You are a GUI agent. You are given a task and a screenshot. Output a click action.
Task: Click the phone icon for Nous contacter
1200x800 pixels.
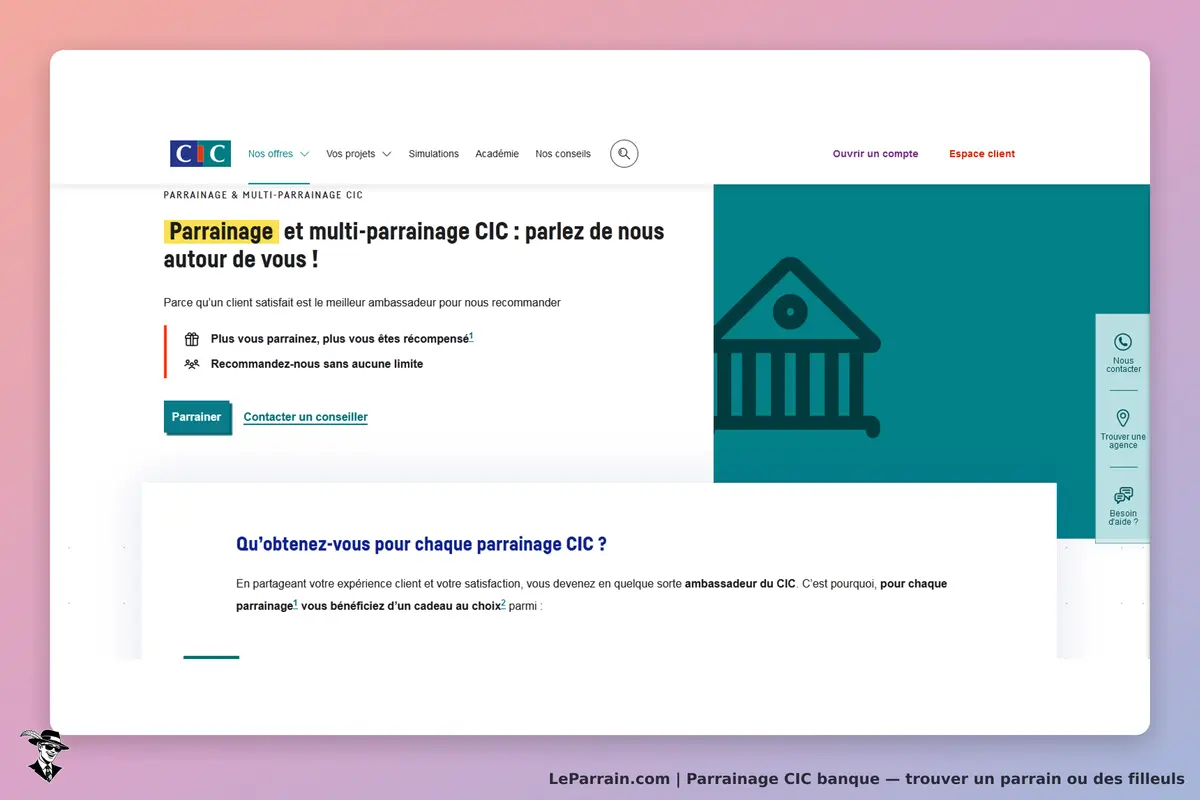[x=1123, y=342]
